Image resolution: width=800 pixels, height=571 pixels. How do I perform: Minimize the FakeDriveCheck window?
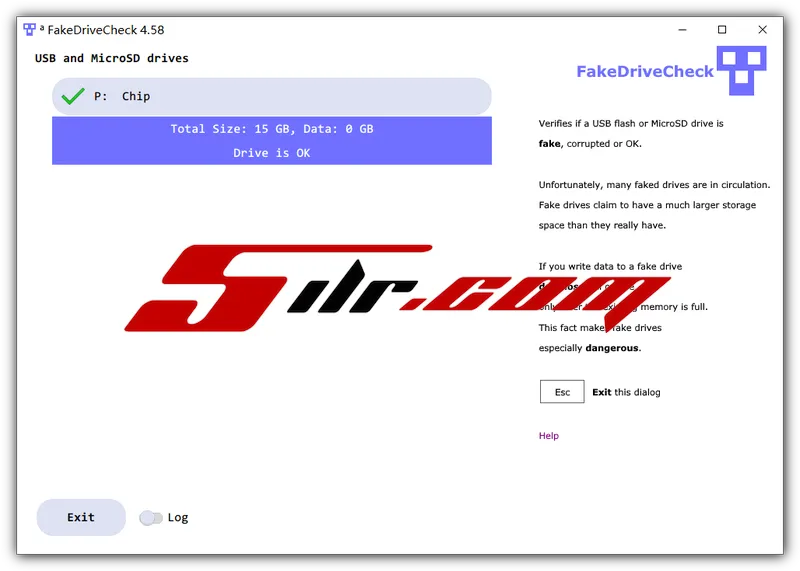pos(682,30)
